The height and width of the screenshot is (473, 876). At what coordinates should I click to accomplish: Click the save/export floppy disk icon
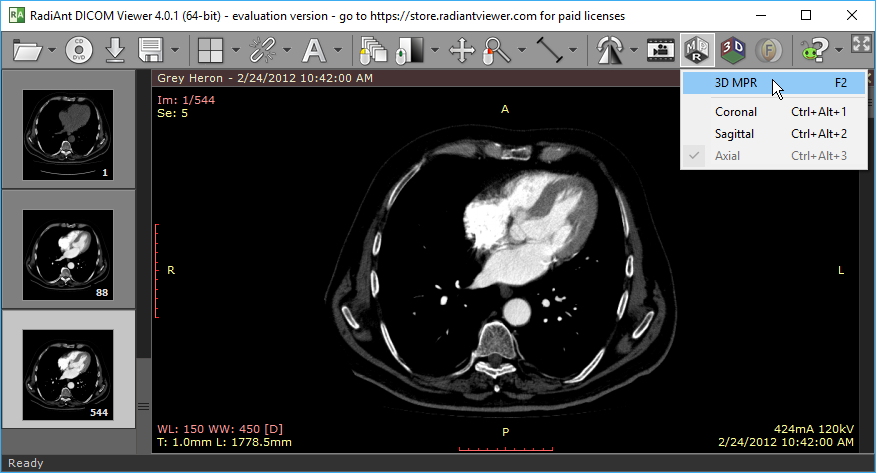[151, 49]
